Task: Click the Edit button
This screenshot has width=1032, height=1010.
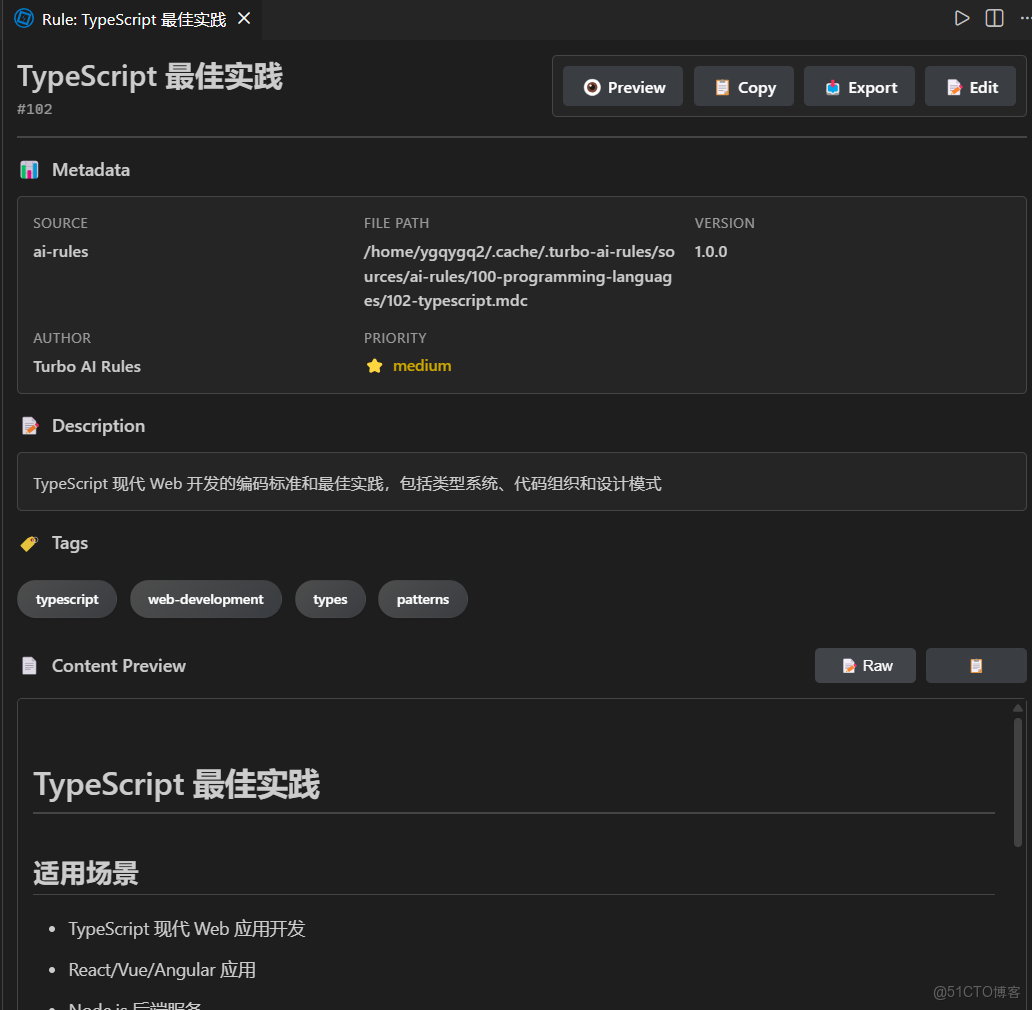Action: pos(970,86)
